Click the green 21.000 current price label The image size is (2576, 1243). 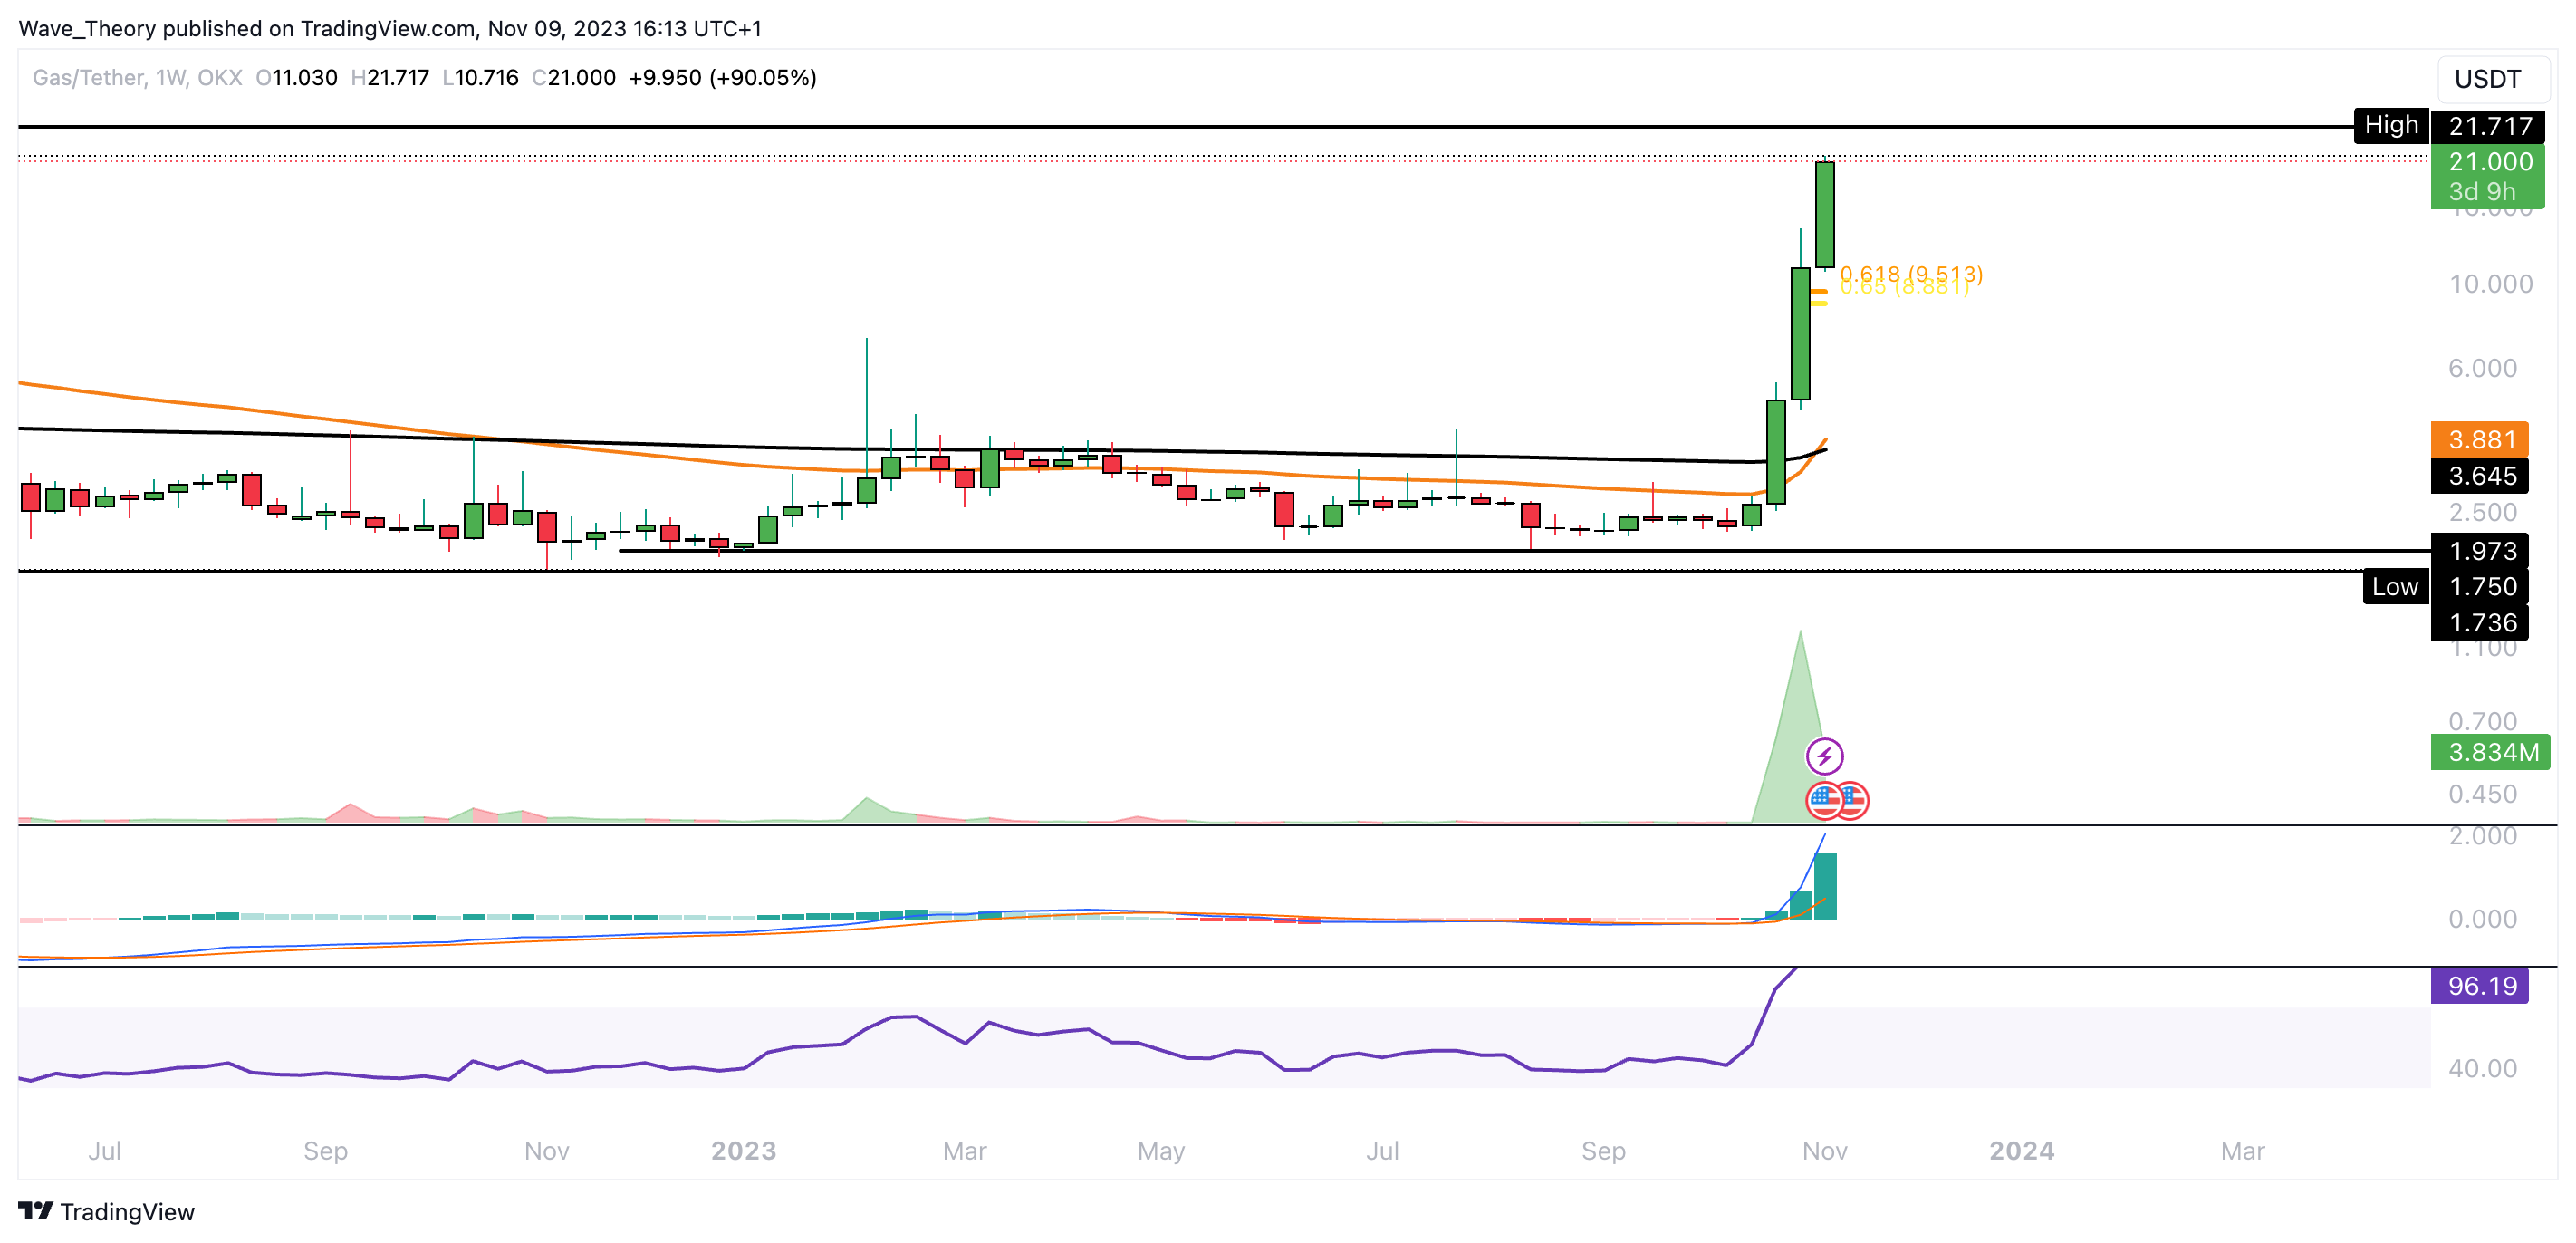[2488, 162]
